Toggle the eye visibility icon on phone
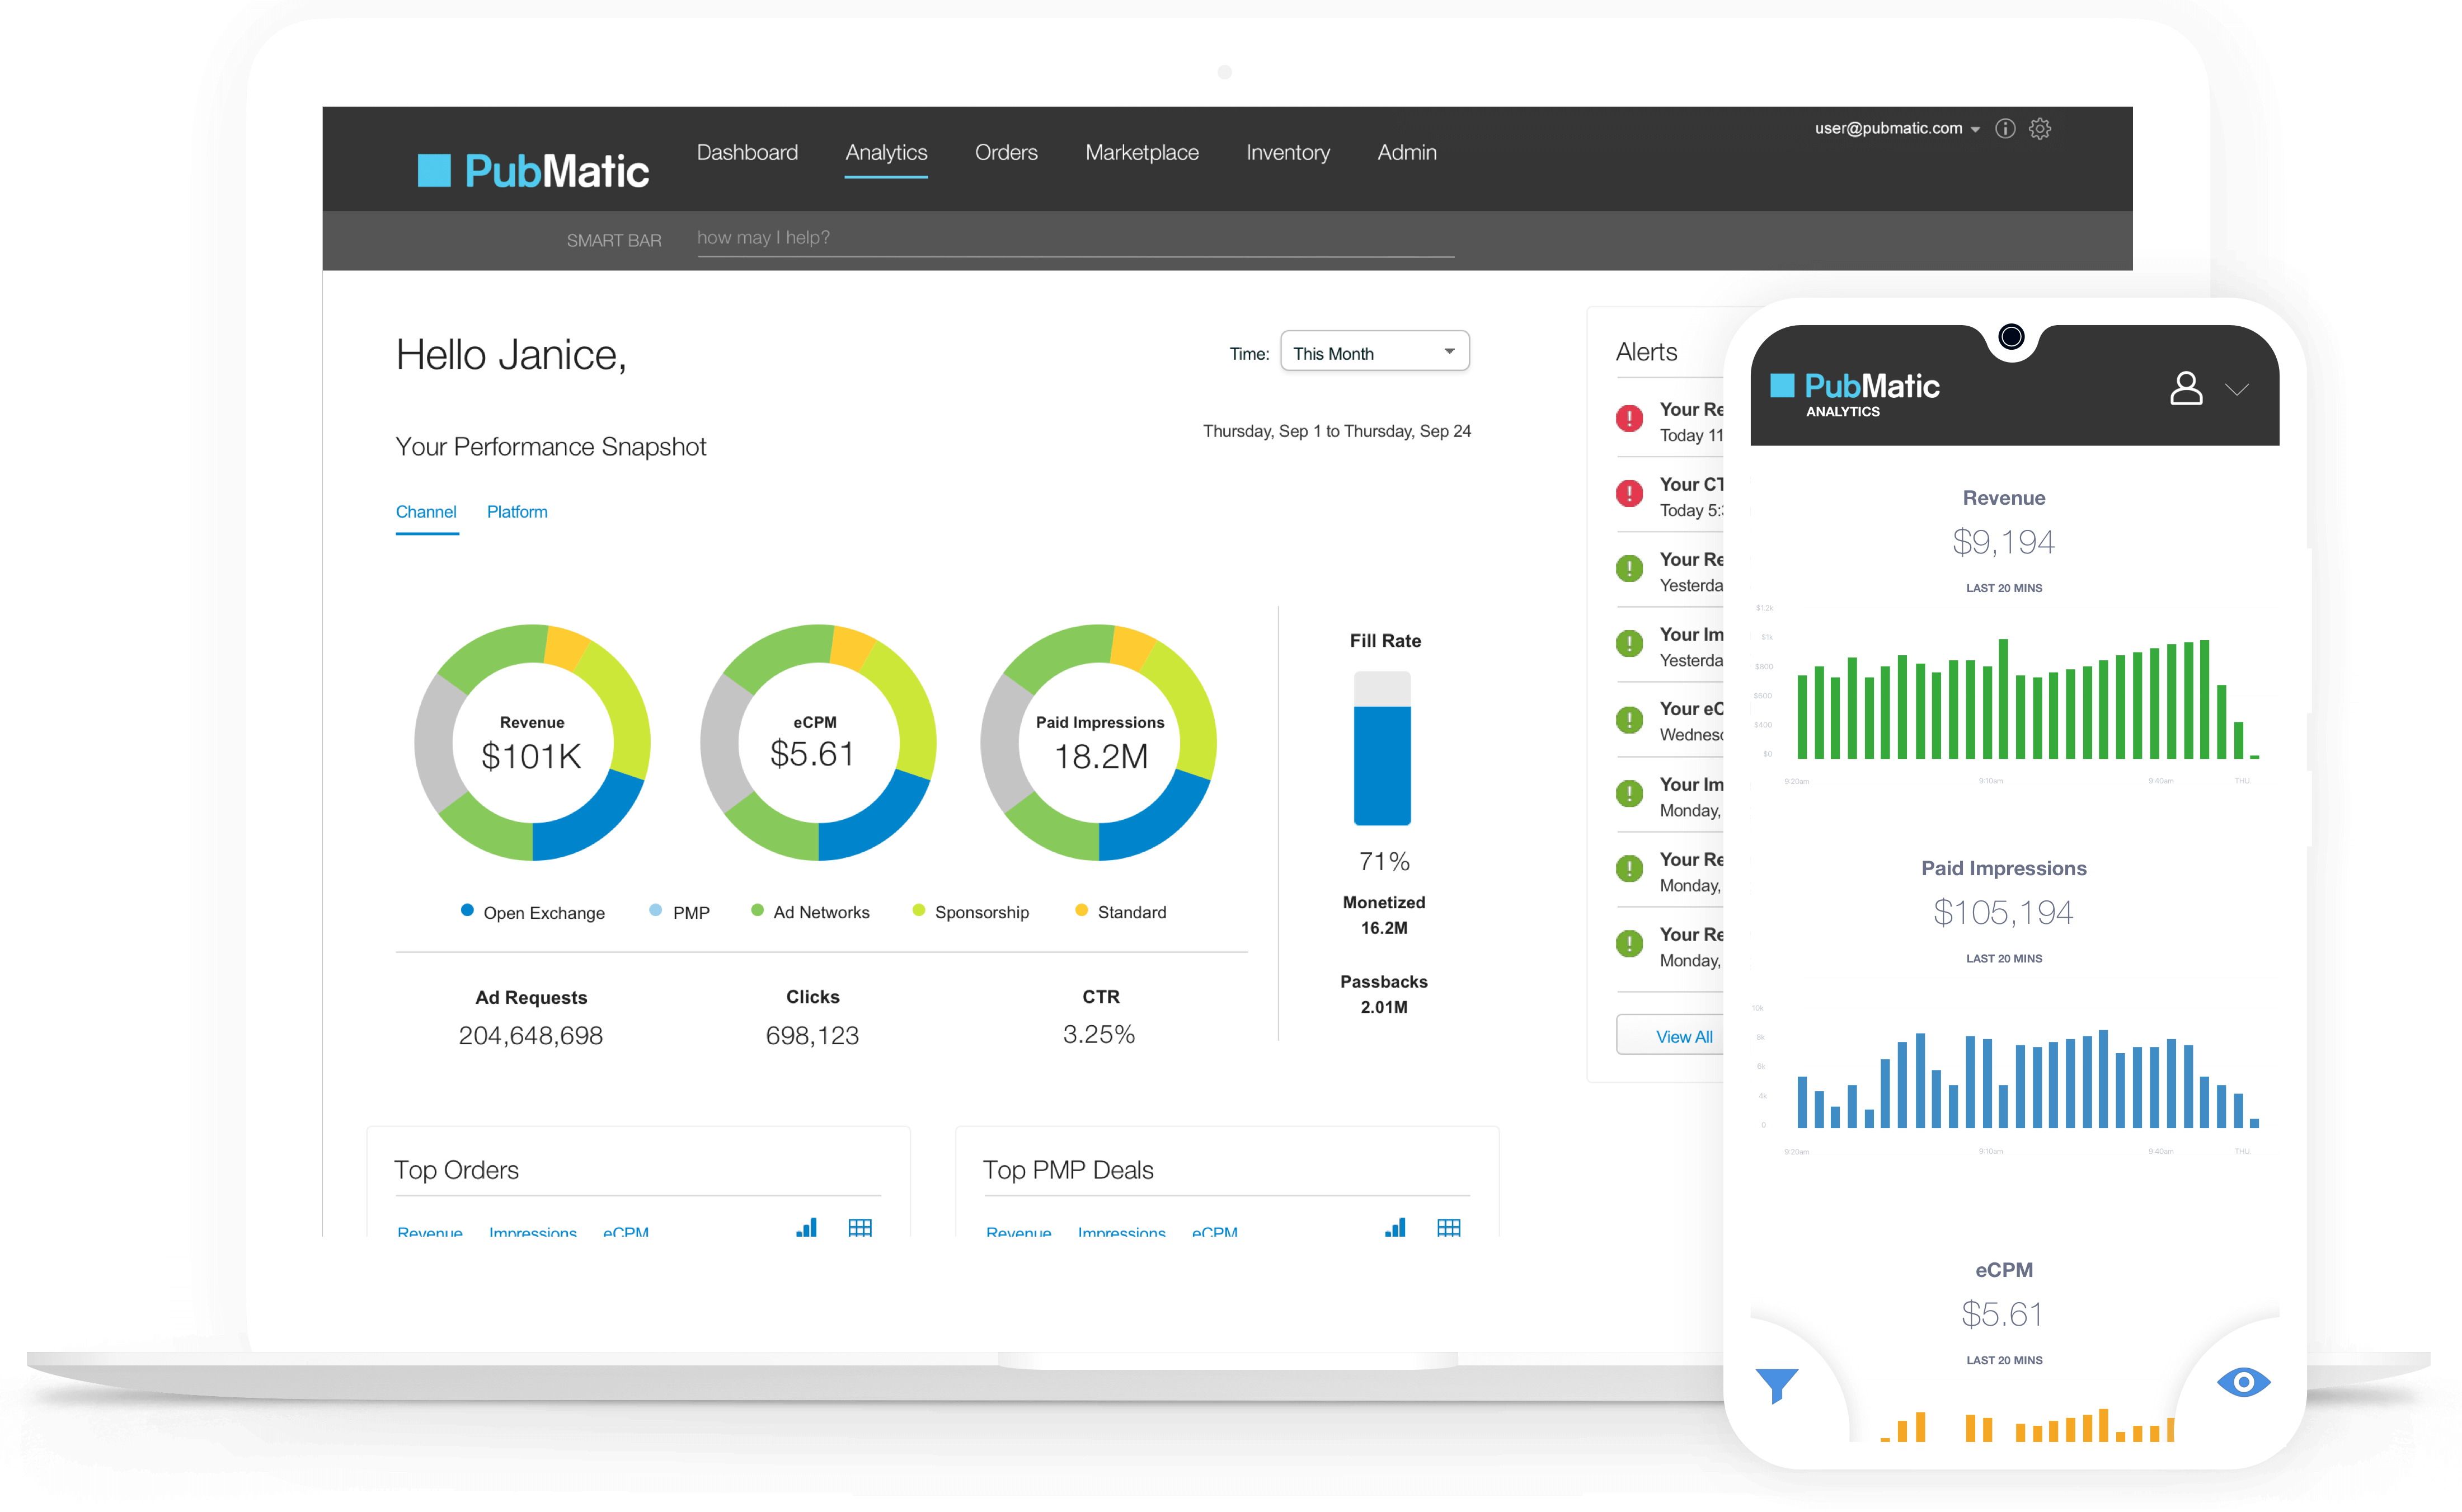The height and width of the screenshot is (1512, 2462). point(2243,1382)
